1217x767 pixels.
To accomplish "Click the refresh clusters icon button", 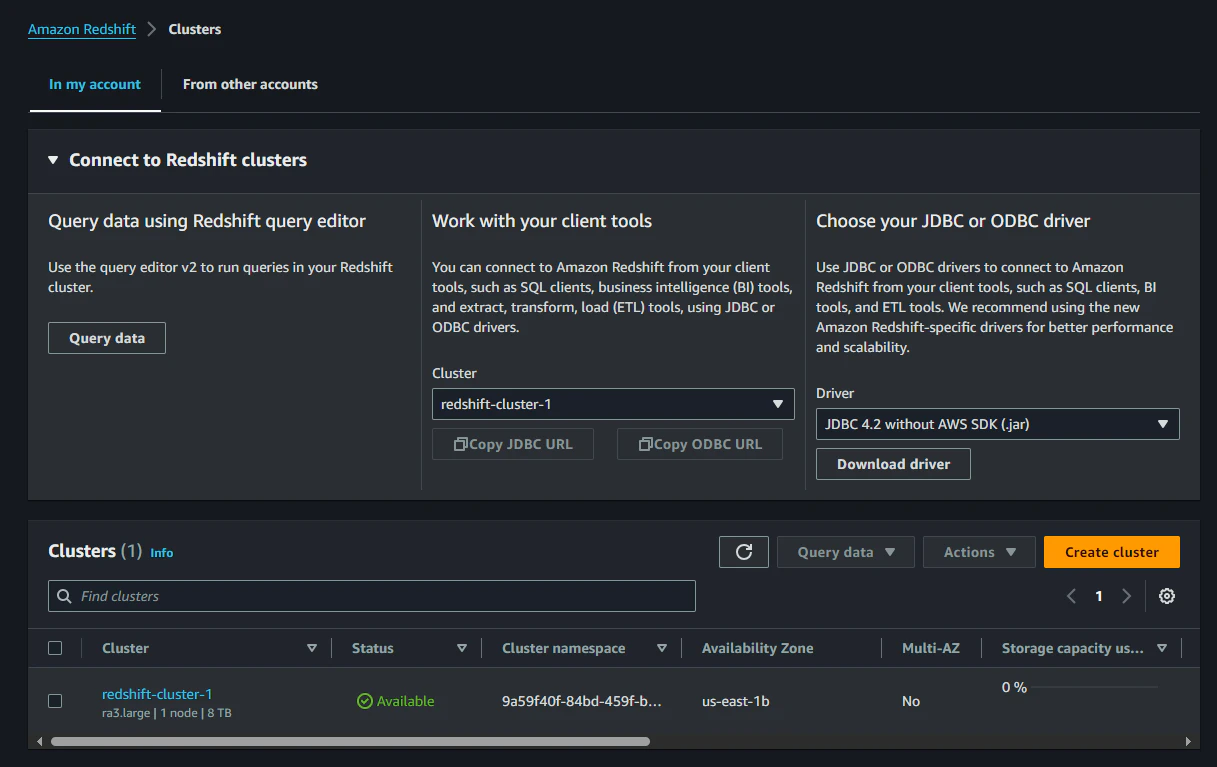I will 744,552.
